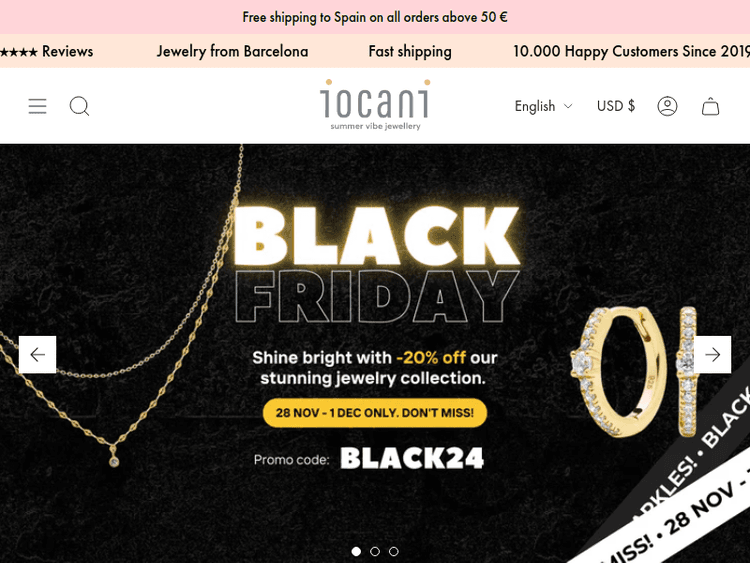Select the first slide indicator dot
This screenshot has width=750, height=563.
(x=356, y=551)
